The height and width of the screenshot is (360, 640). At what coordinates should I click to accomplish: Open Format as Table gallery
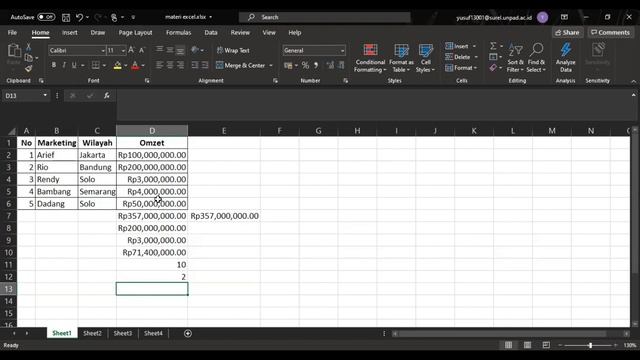coord(401,58)
